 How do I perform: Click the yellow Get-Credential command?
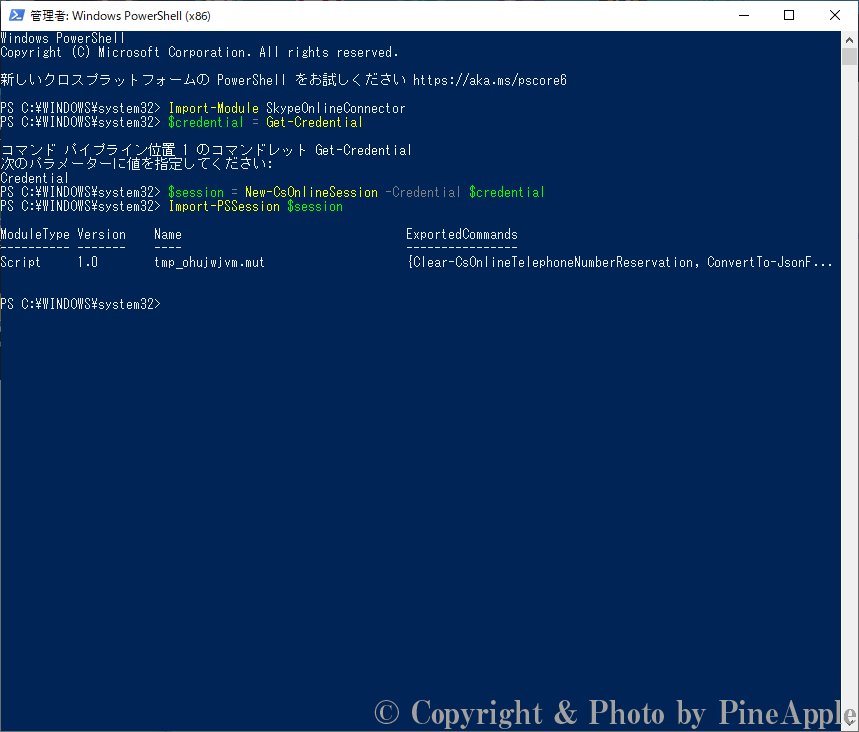(x=314, y=122)
